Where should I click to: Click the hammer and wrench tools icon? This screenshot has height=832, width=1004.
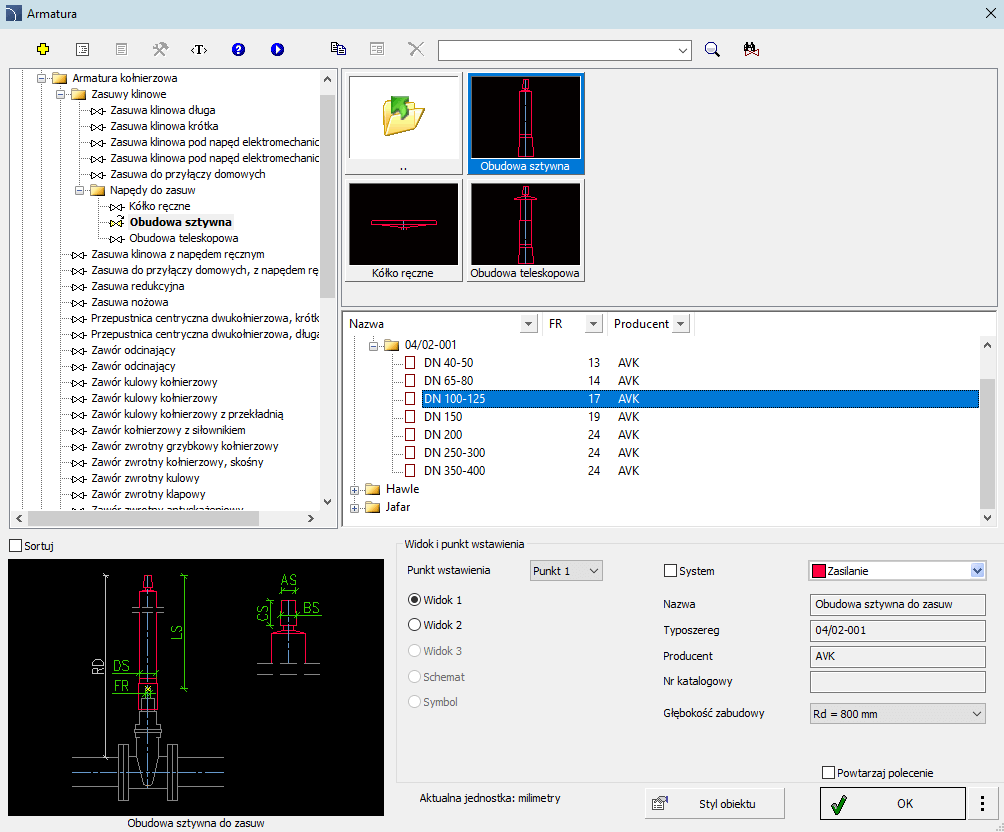click(160, 49)
